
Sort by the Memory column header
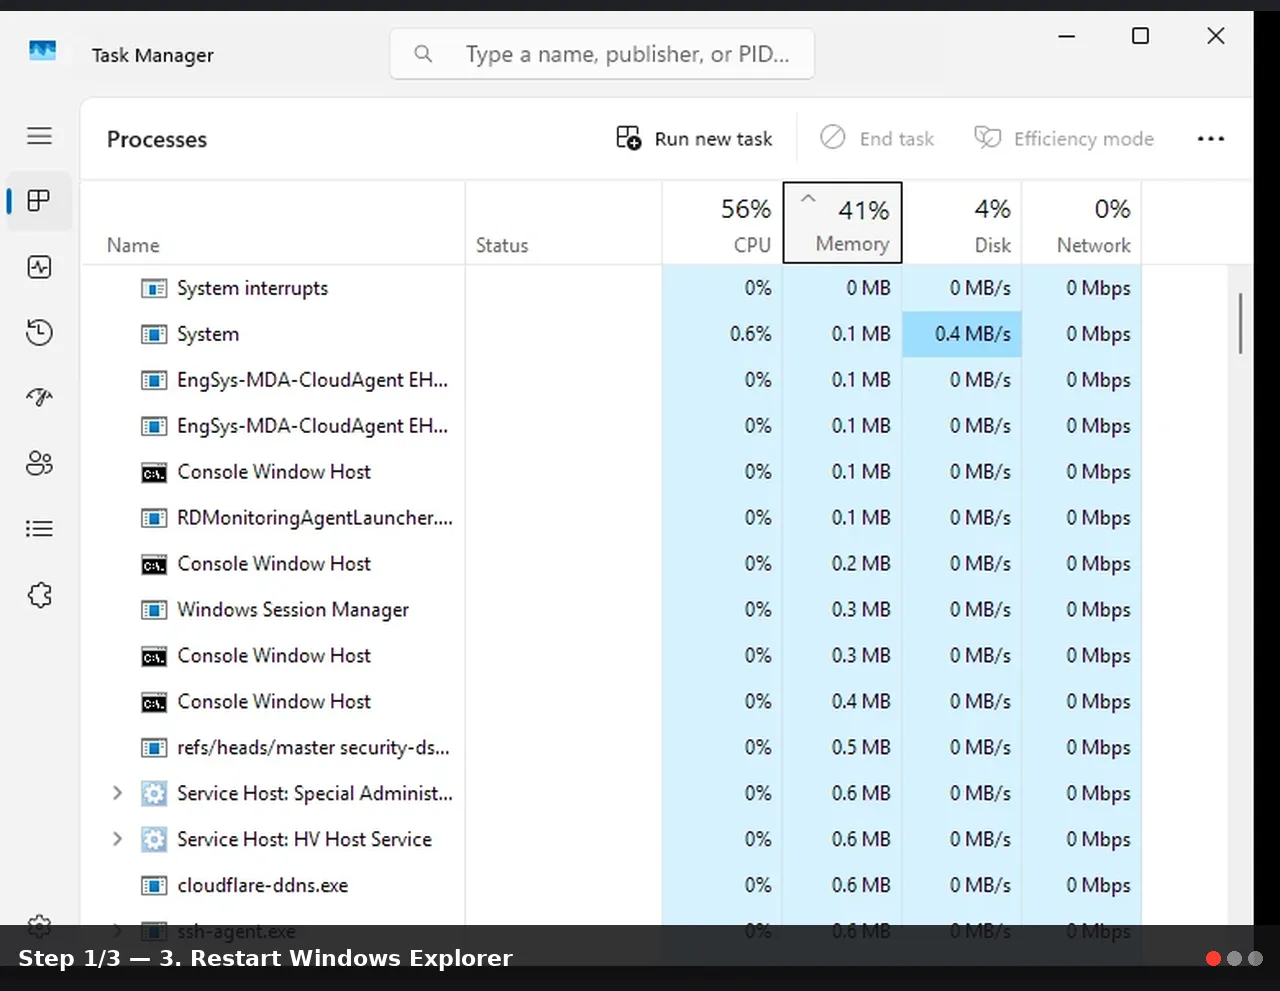842,223
